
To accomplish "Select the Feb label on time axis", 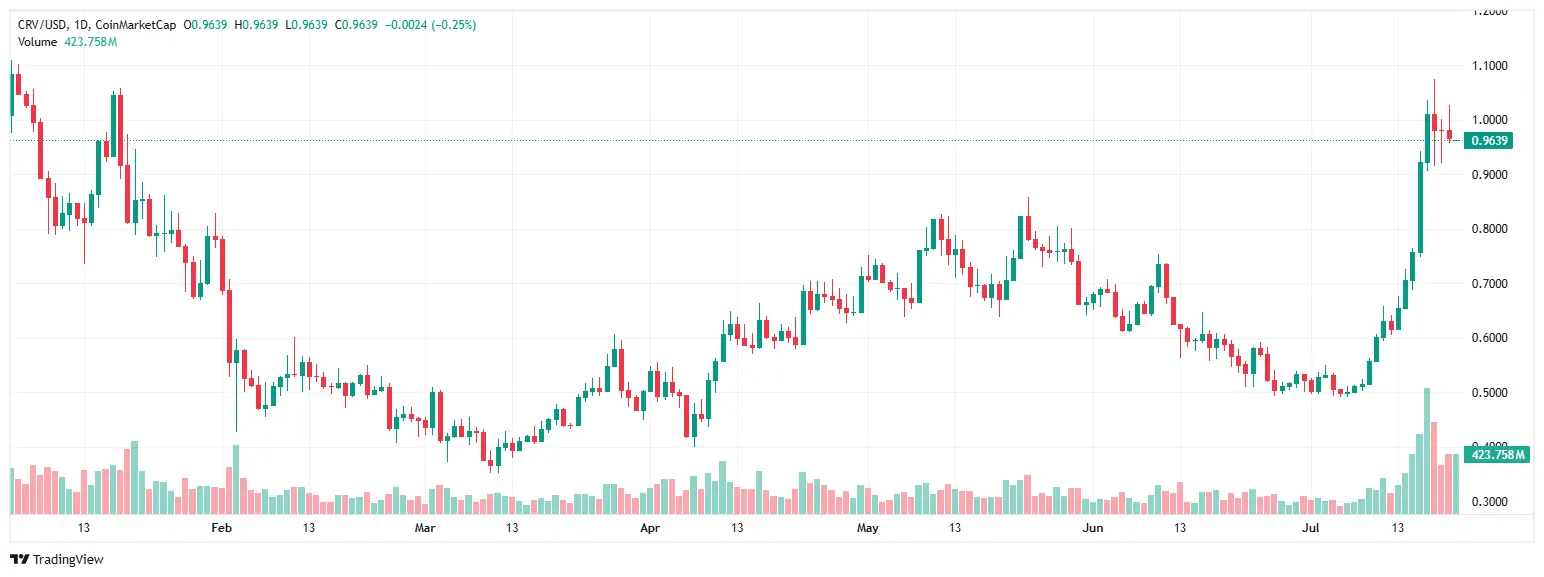I will click(222, 527).
